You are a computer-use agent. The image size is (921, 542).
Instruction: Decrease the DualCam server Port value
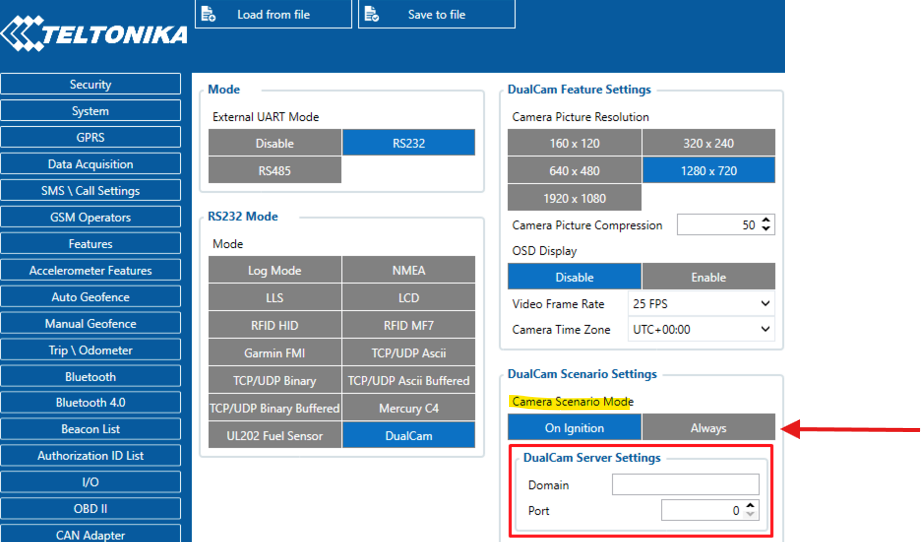pyautogui.click(x=750, y=514)
